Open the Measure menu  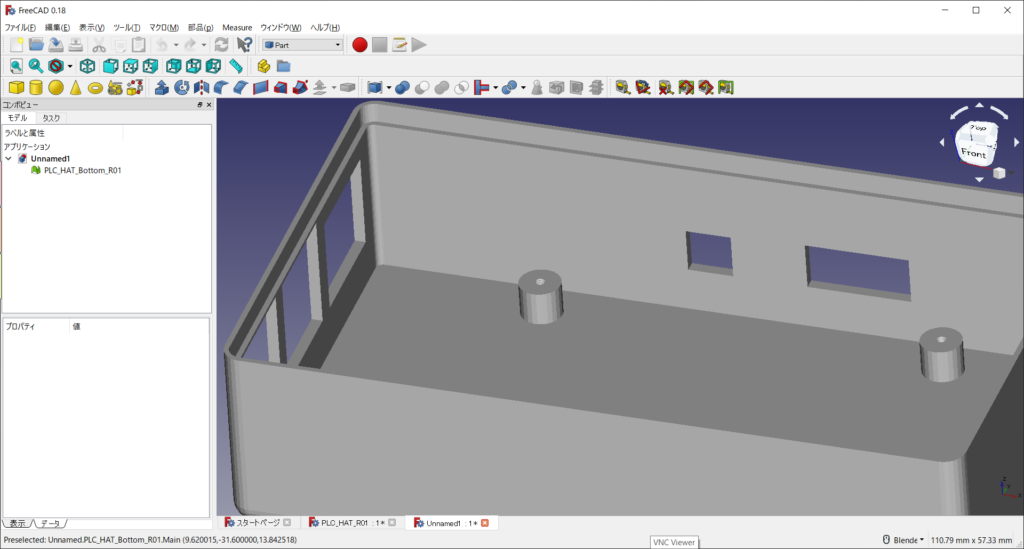(237, 27)
